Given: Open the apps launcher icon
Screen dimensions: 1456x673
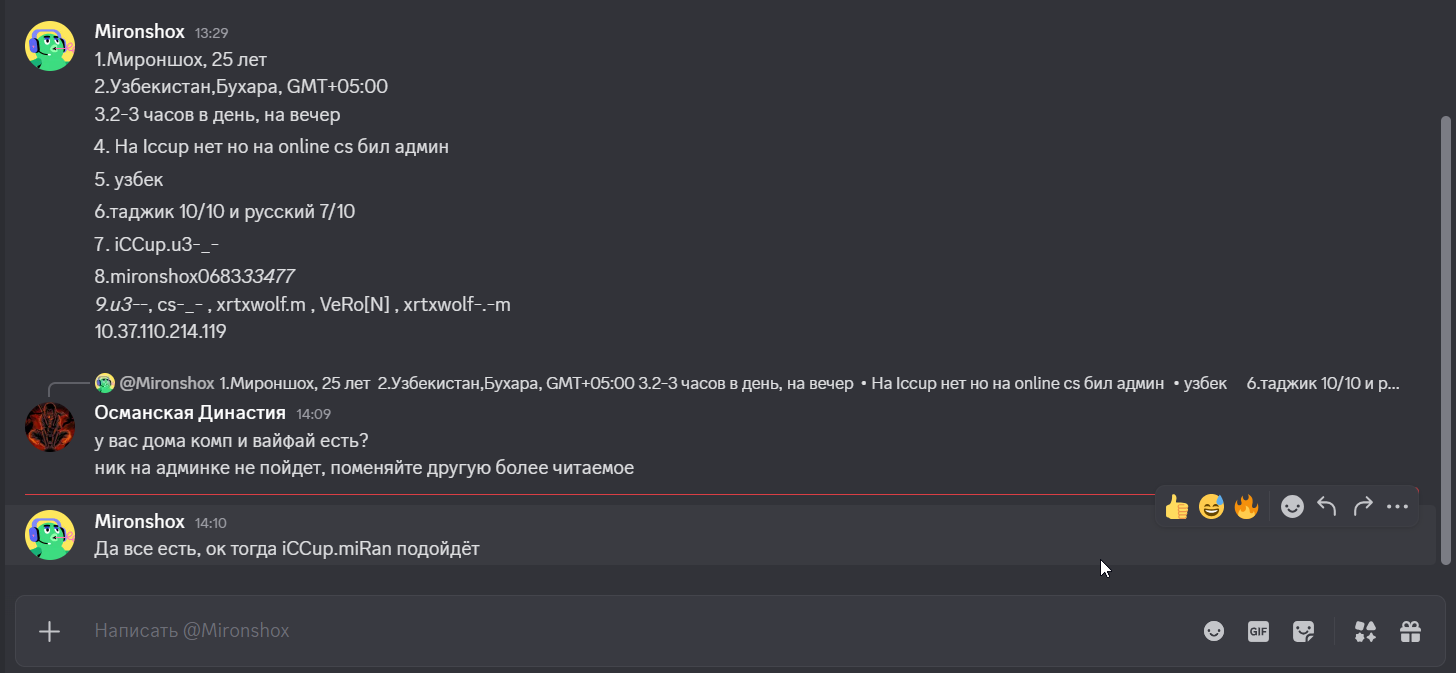Looking at the screenshot, I should click(x=1365, y=631).
